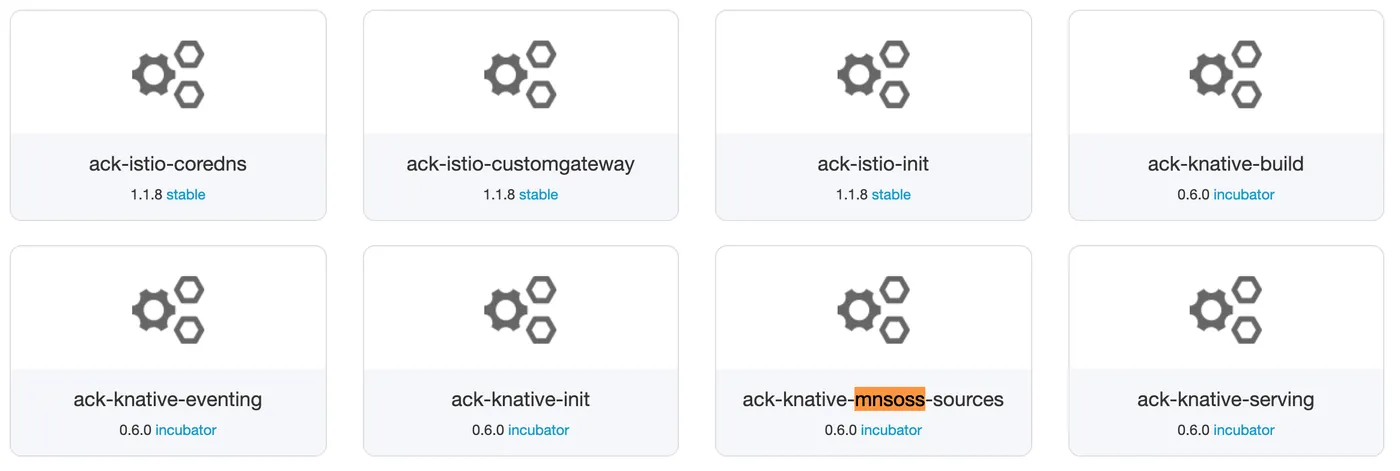The image size is (1400, 471).
Task: Open the incubator link under ack-knative-init
Action: tap(539, 430)
